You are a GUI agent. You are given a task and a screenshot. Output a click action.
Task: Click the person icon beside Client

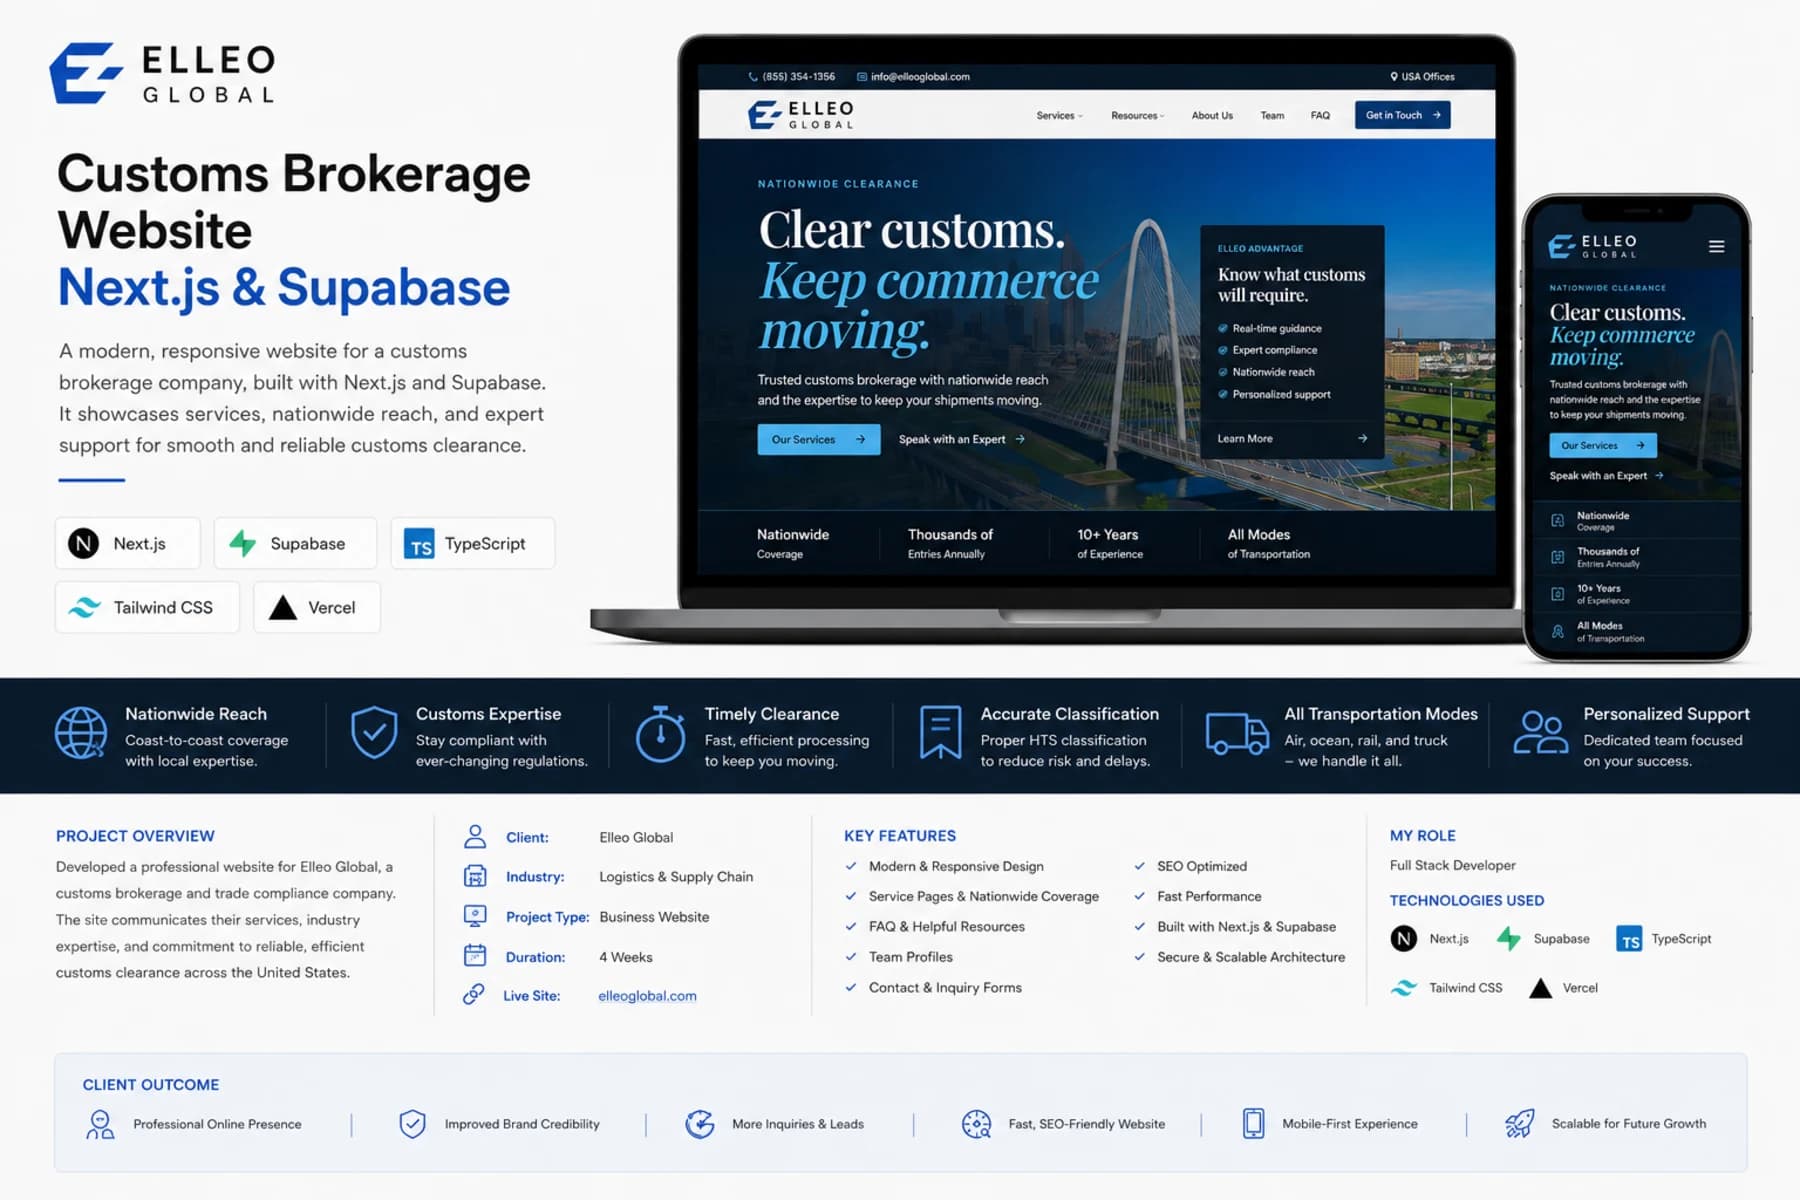(x=475, y=836)
